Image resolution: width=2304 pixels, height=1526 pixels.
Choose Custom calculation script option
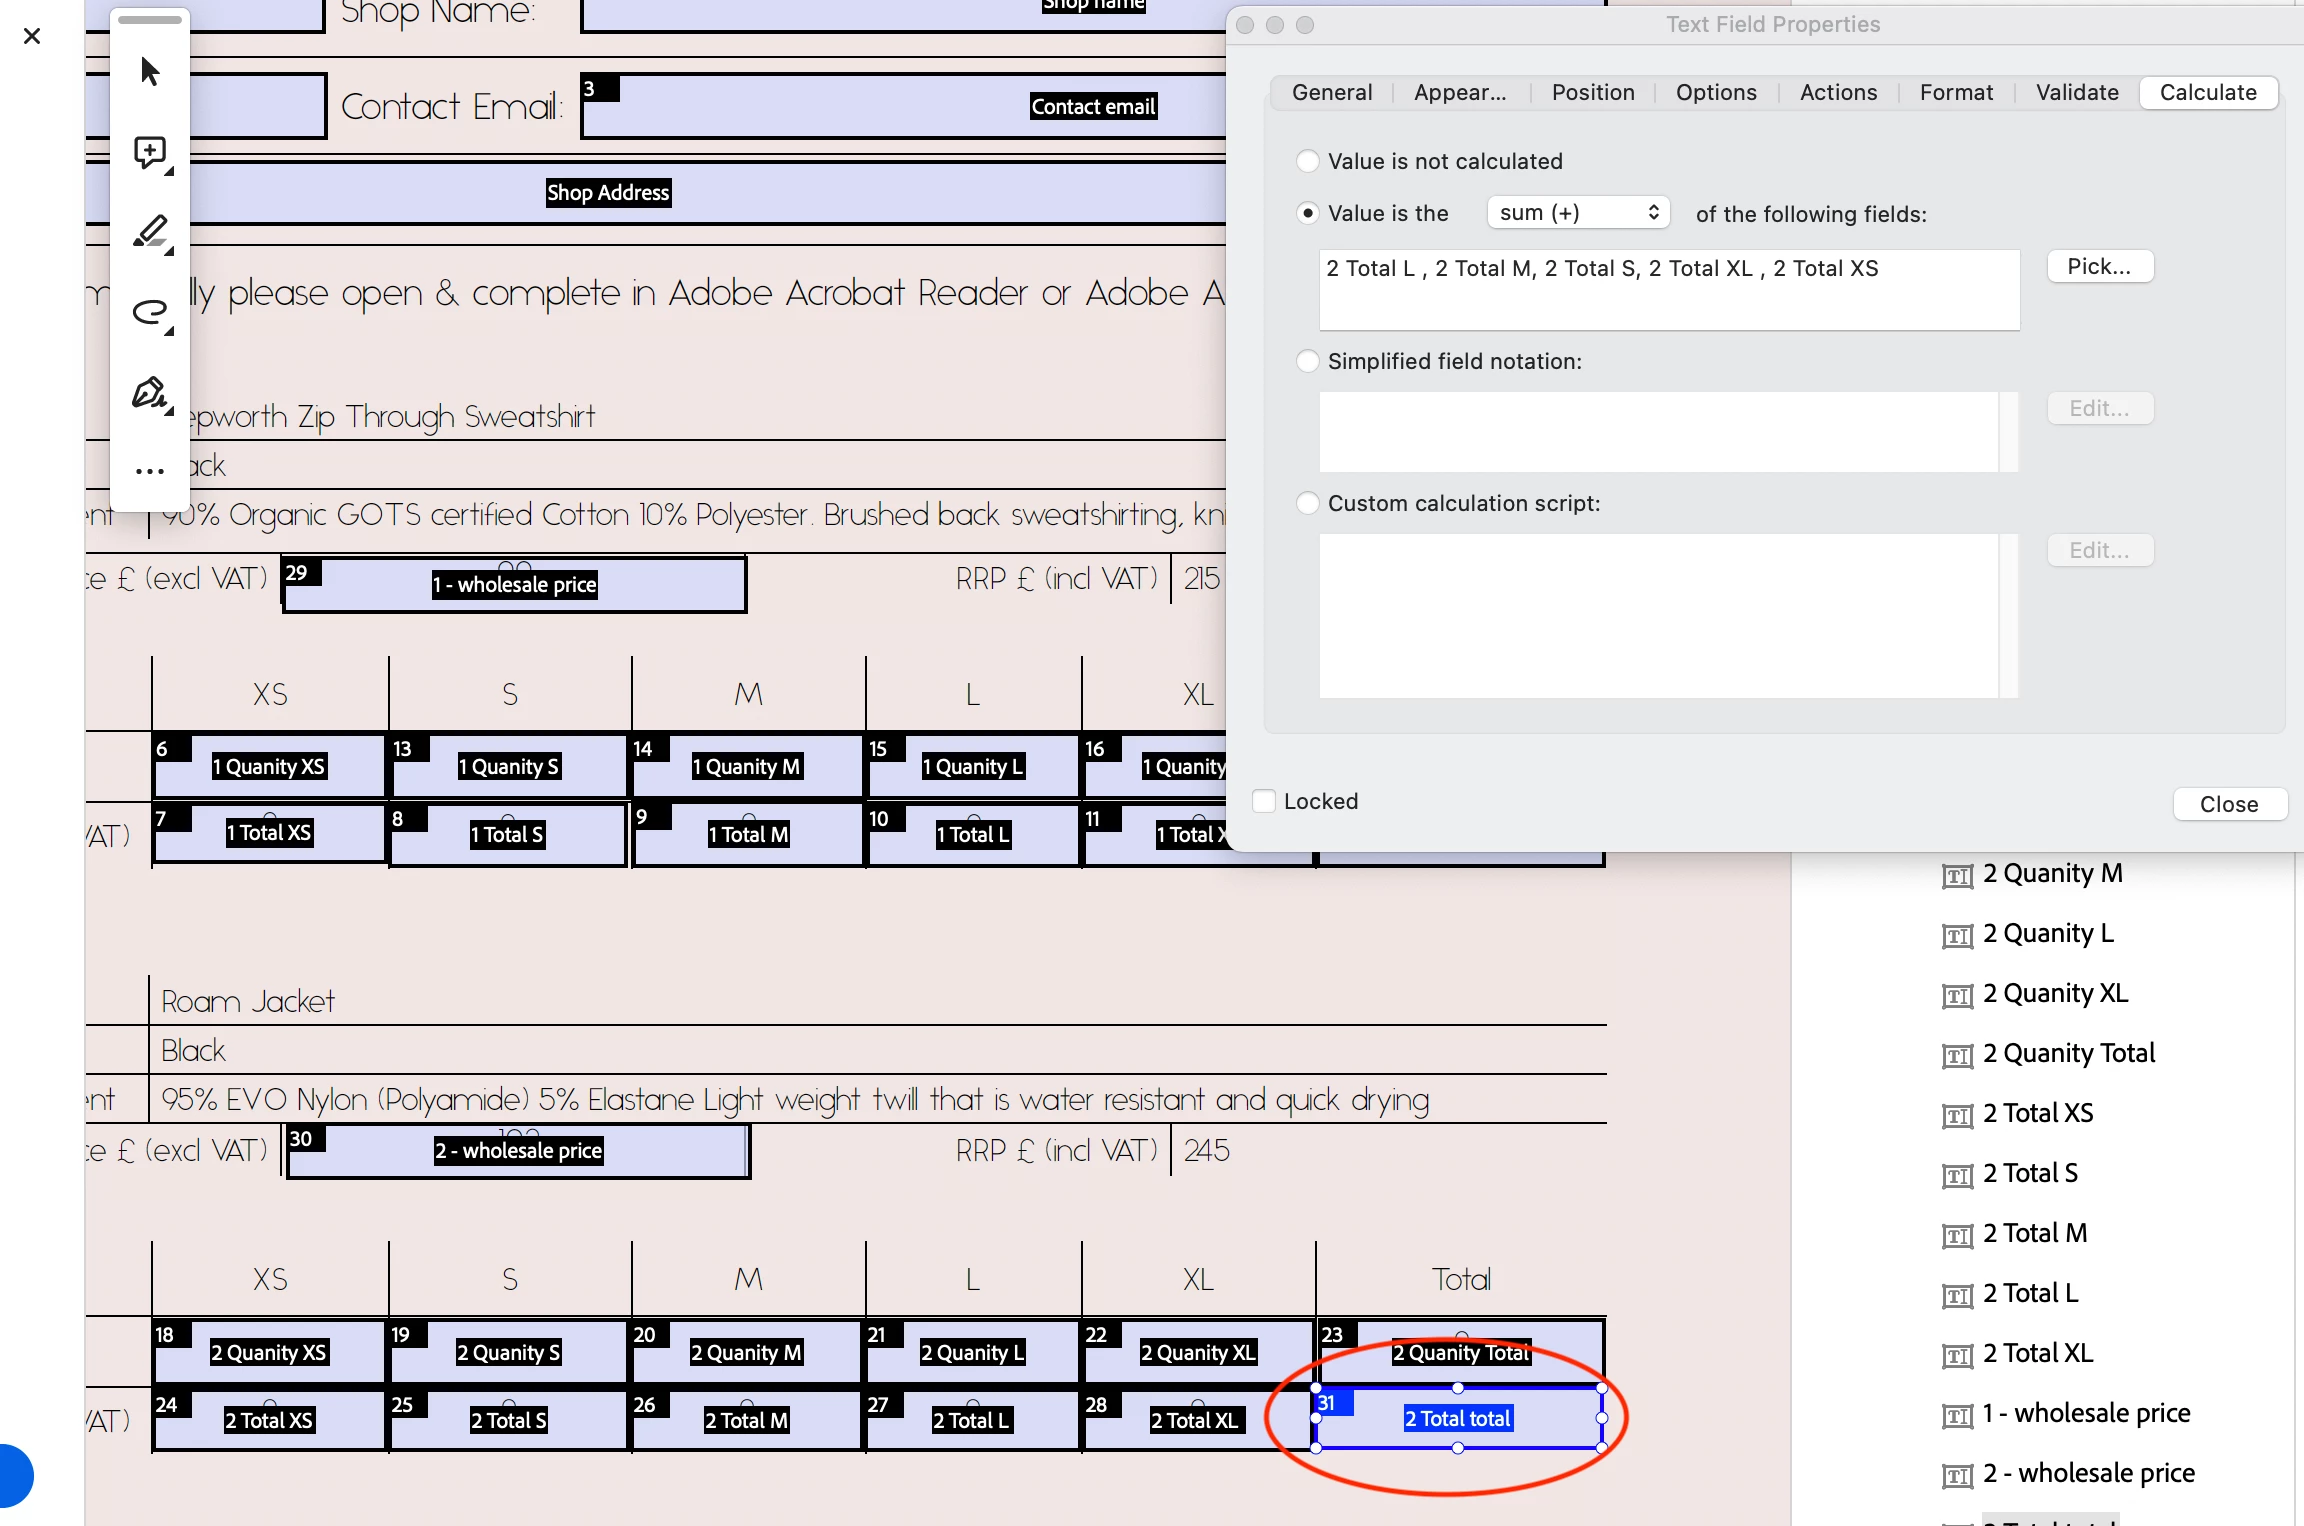[1307, 503]
